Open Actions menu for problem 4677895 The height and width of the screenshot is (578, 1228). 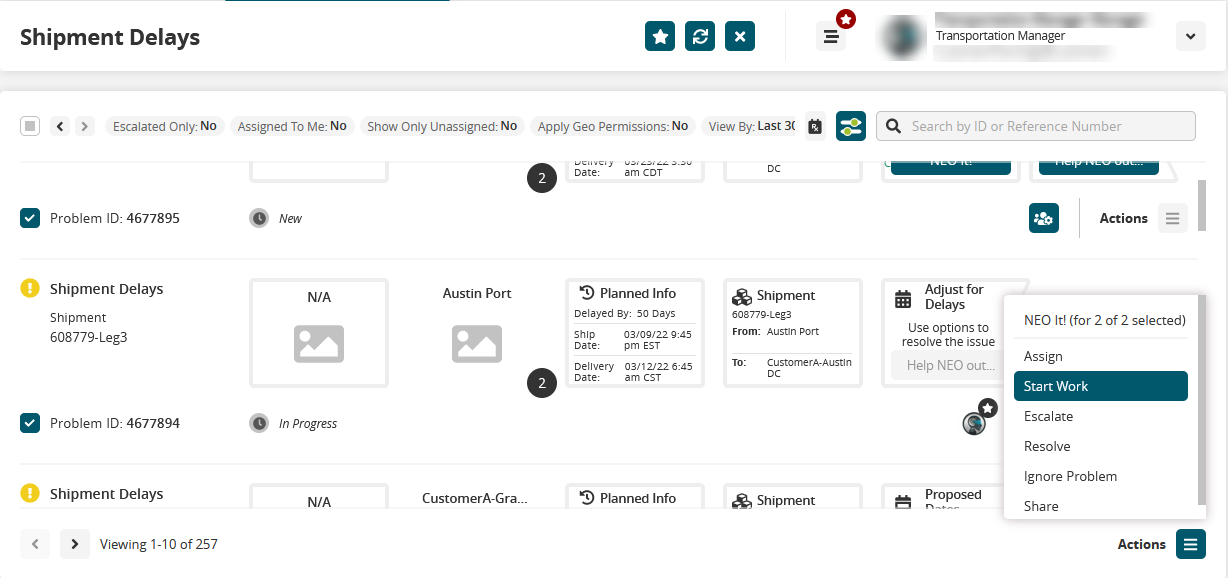(1173, 218)
